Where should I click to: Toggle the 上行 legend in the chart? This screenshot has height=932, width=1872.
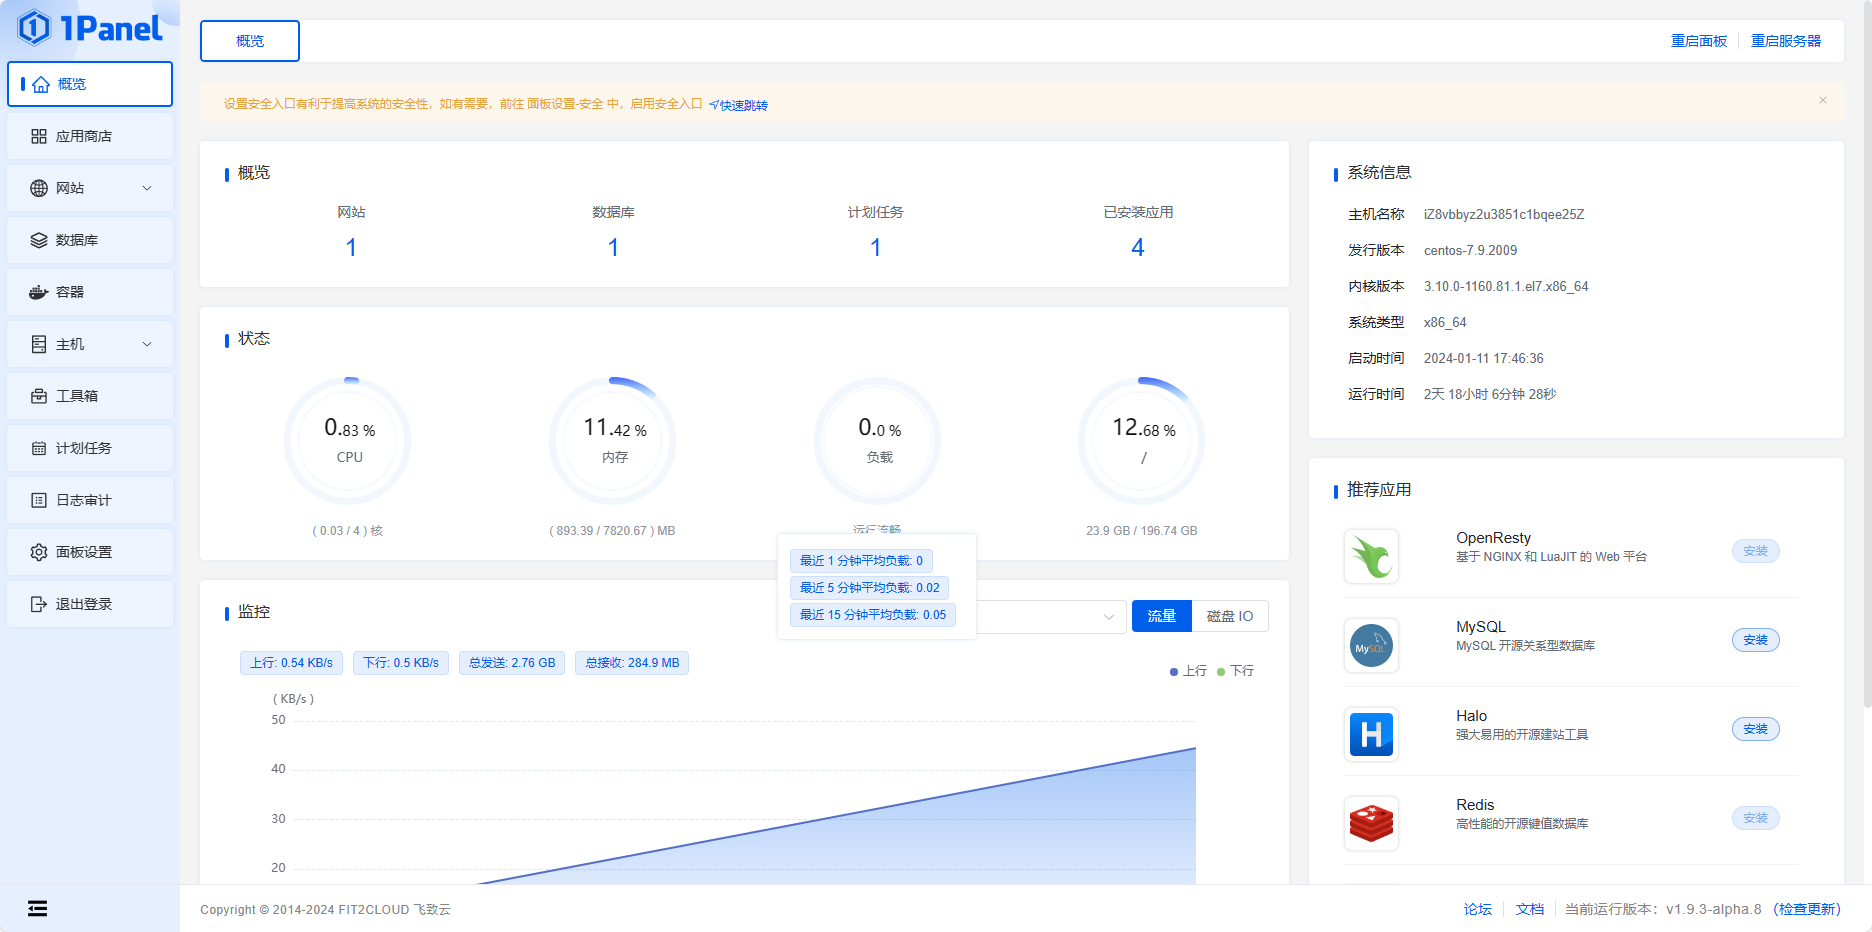tap(1188, 671)
